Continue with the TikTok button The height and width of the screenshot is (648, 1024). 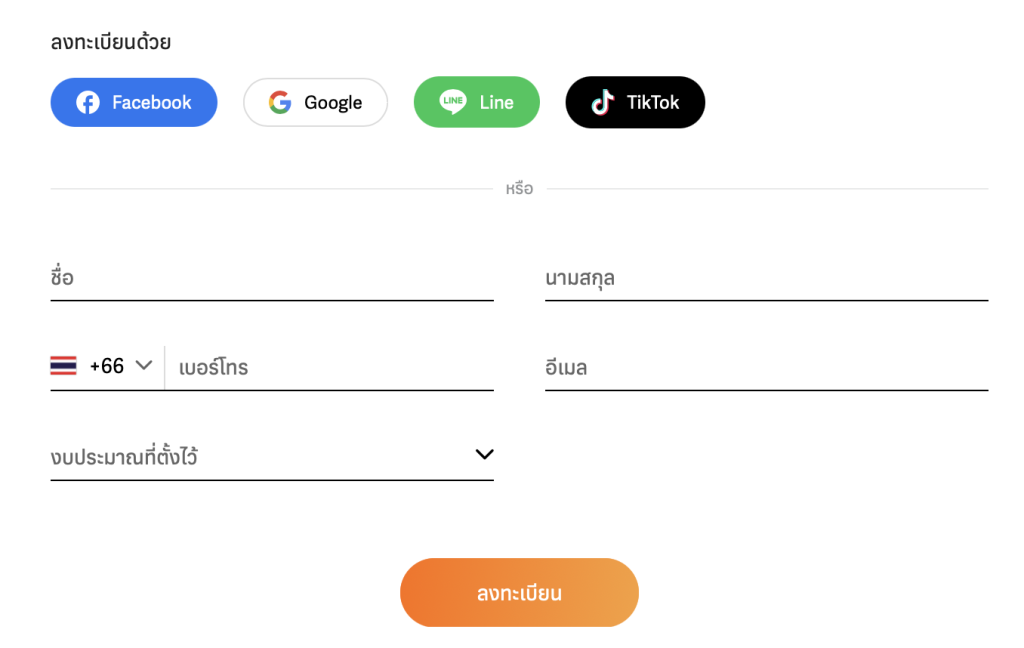[635, 103]
